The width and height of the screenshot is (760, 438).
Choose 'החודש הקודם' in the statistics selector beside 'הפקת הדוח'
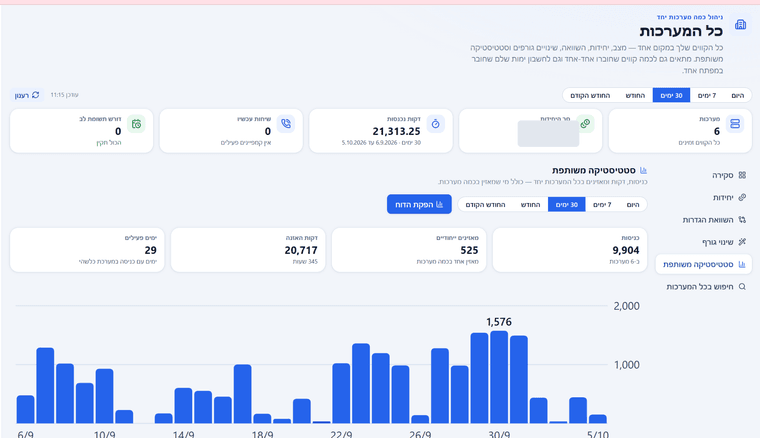(x=485, y=204)
